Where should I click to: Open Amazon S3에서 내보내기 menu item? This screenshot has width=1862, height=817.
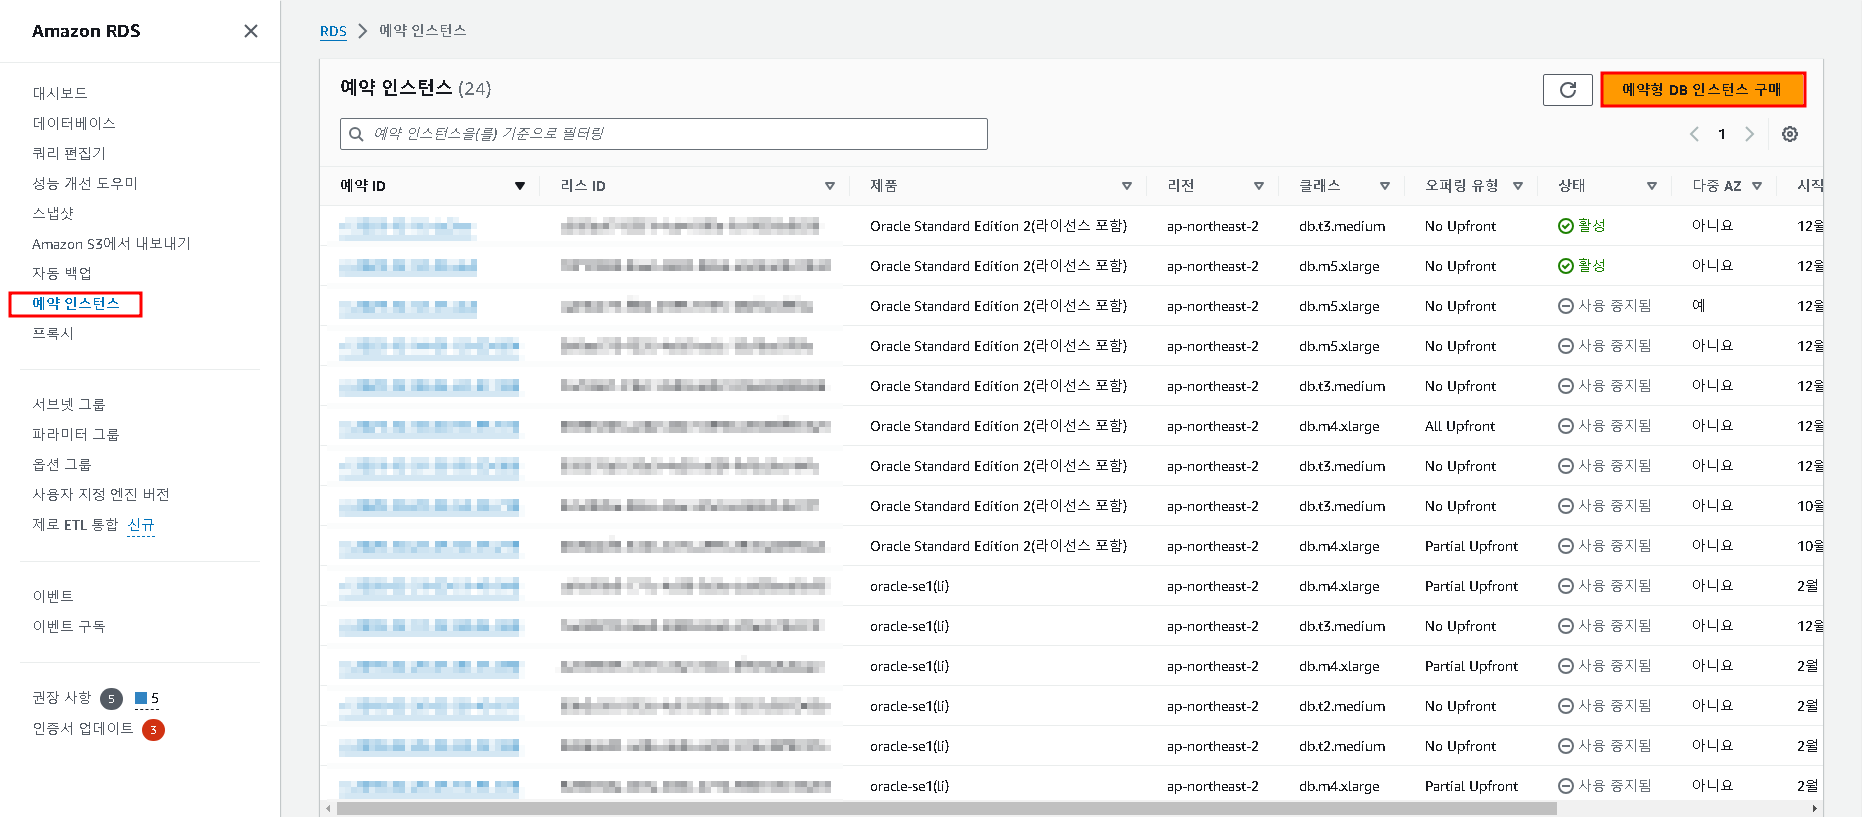(x=111, y=243)
